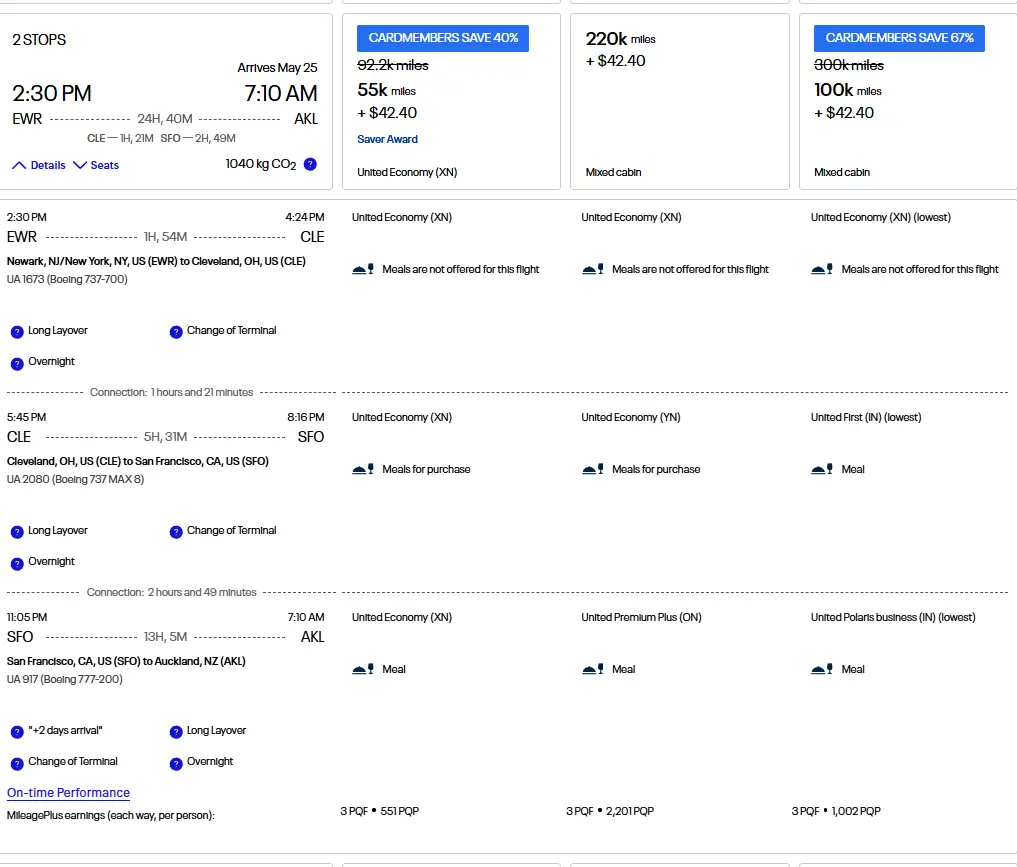
Task: Click Long Layover help icon under EWR-CLE flight
Action: [x=17, y=332]
